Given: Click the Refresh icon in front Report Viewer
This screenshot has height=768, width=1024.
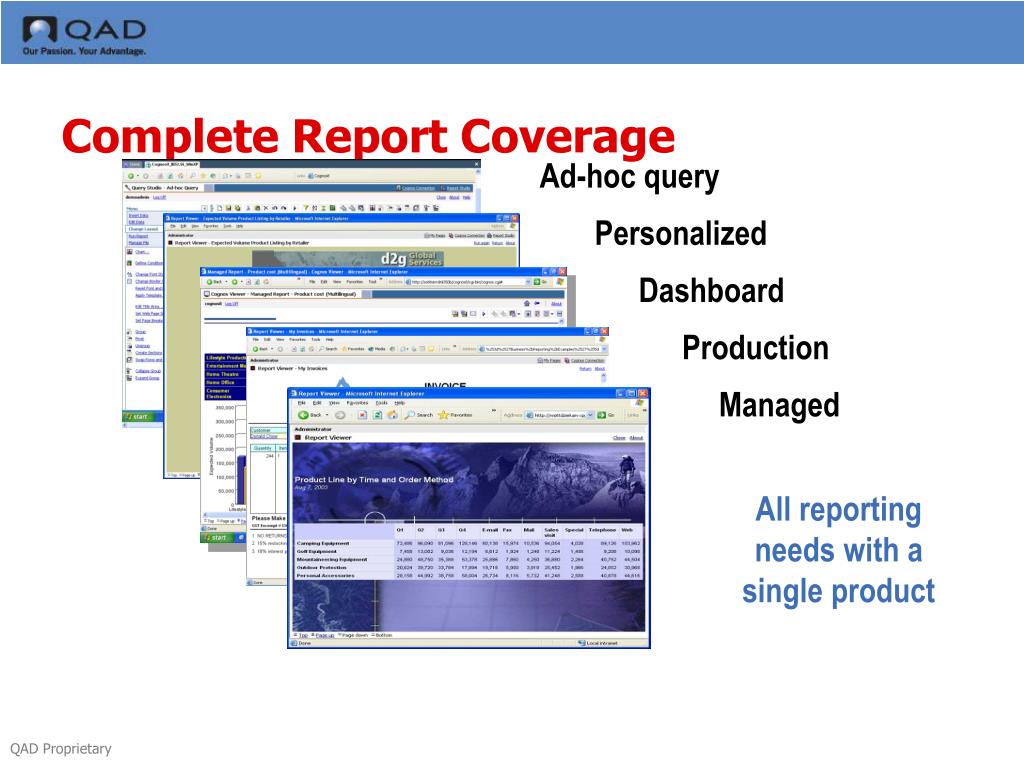Looking at the screenshot, I should coord(377,415).
